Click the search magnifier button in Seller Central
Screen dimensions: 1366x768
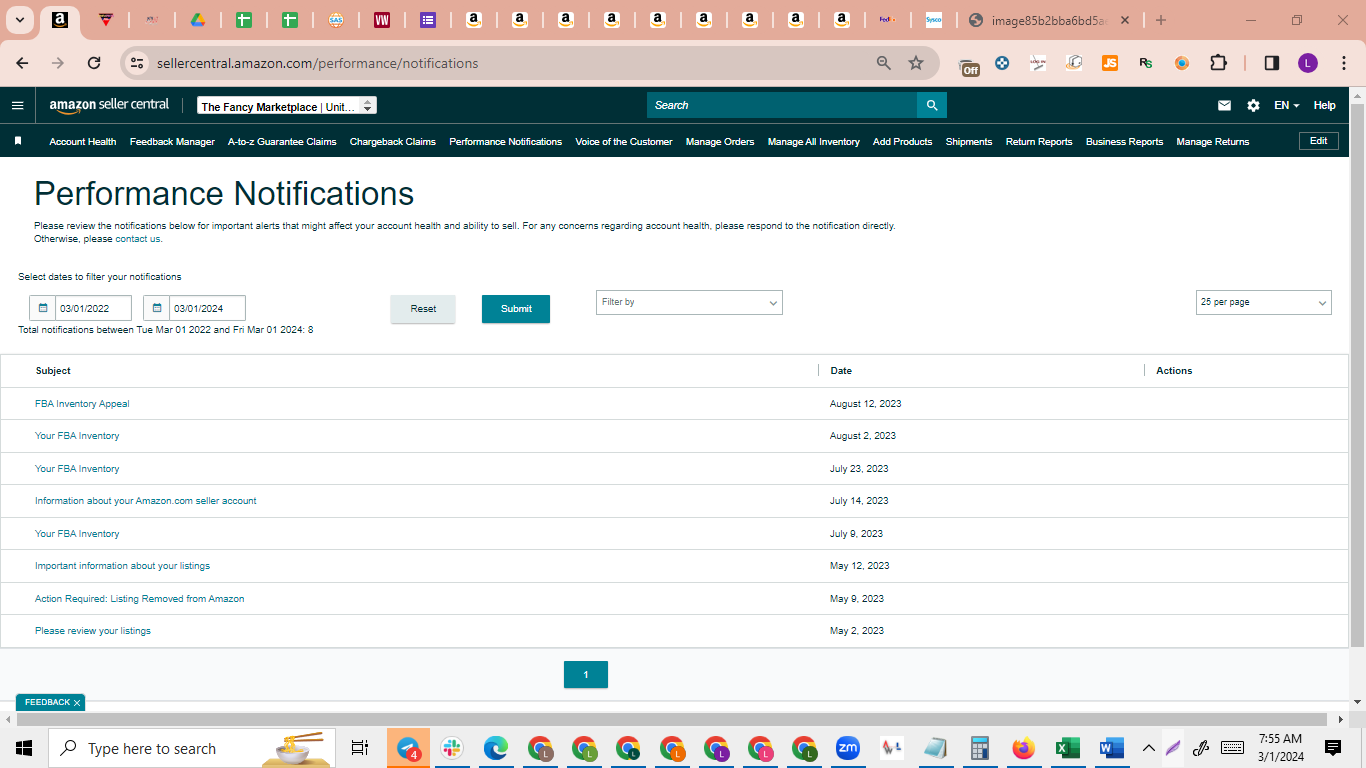[932, 105]
